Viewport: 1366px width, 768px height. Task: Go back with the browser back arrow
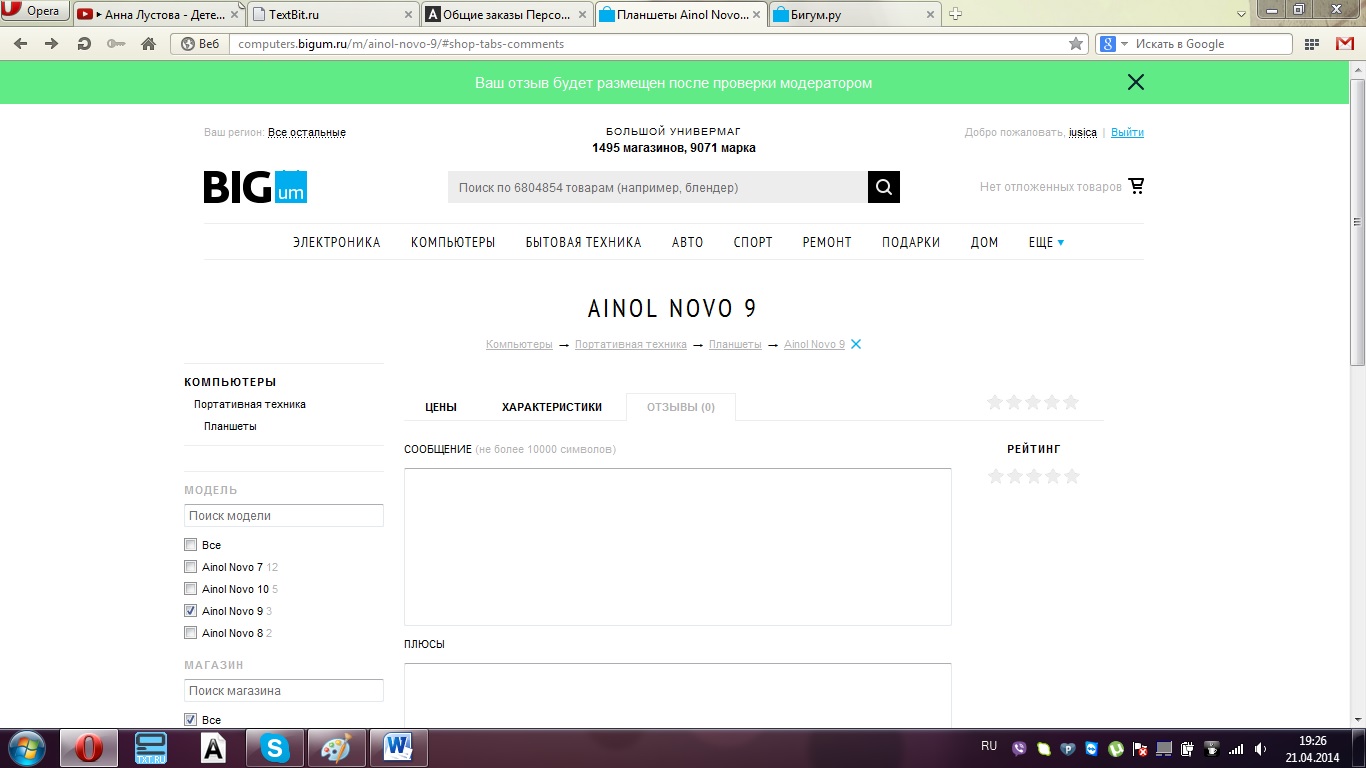coord(21,44)
